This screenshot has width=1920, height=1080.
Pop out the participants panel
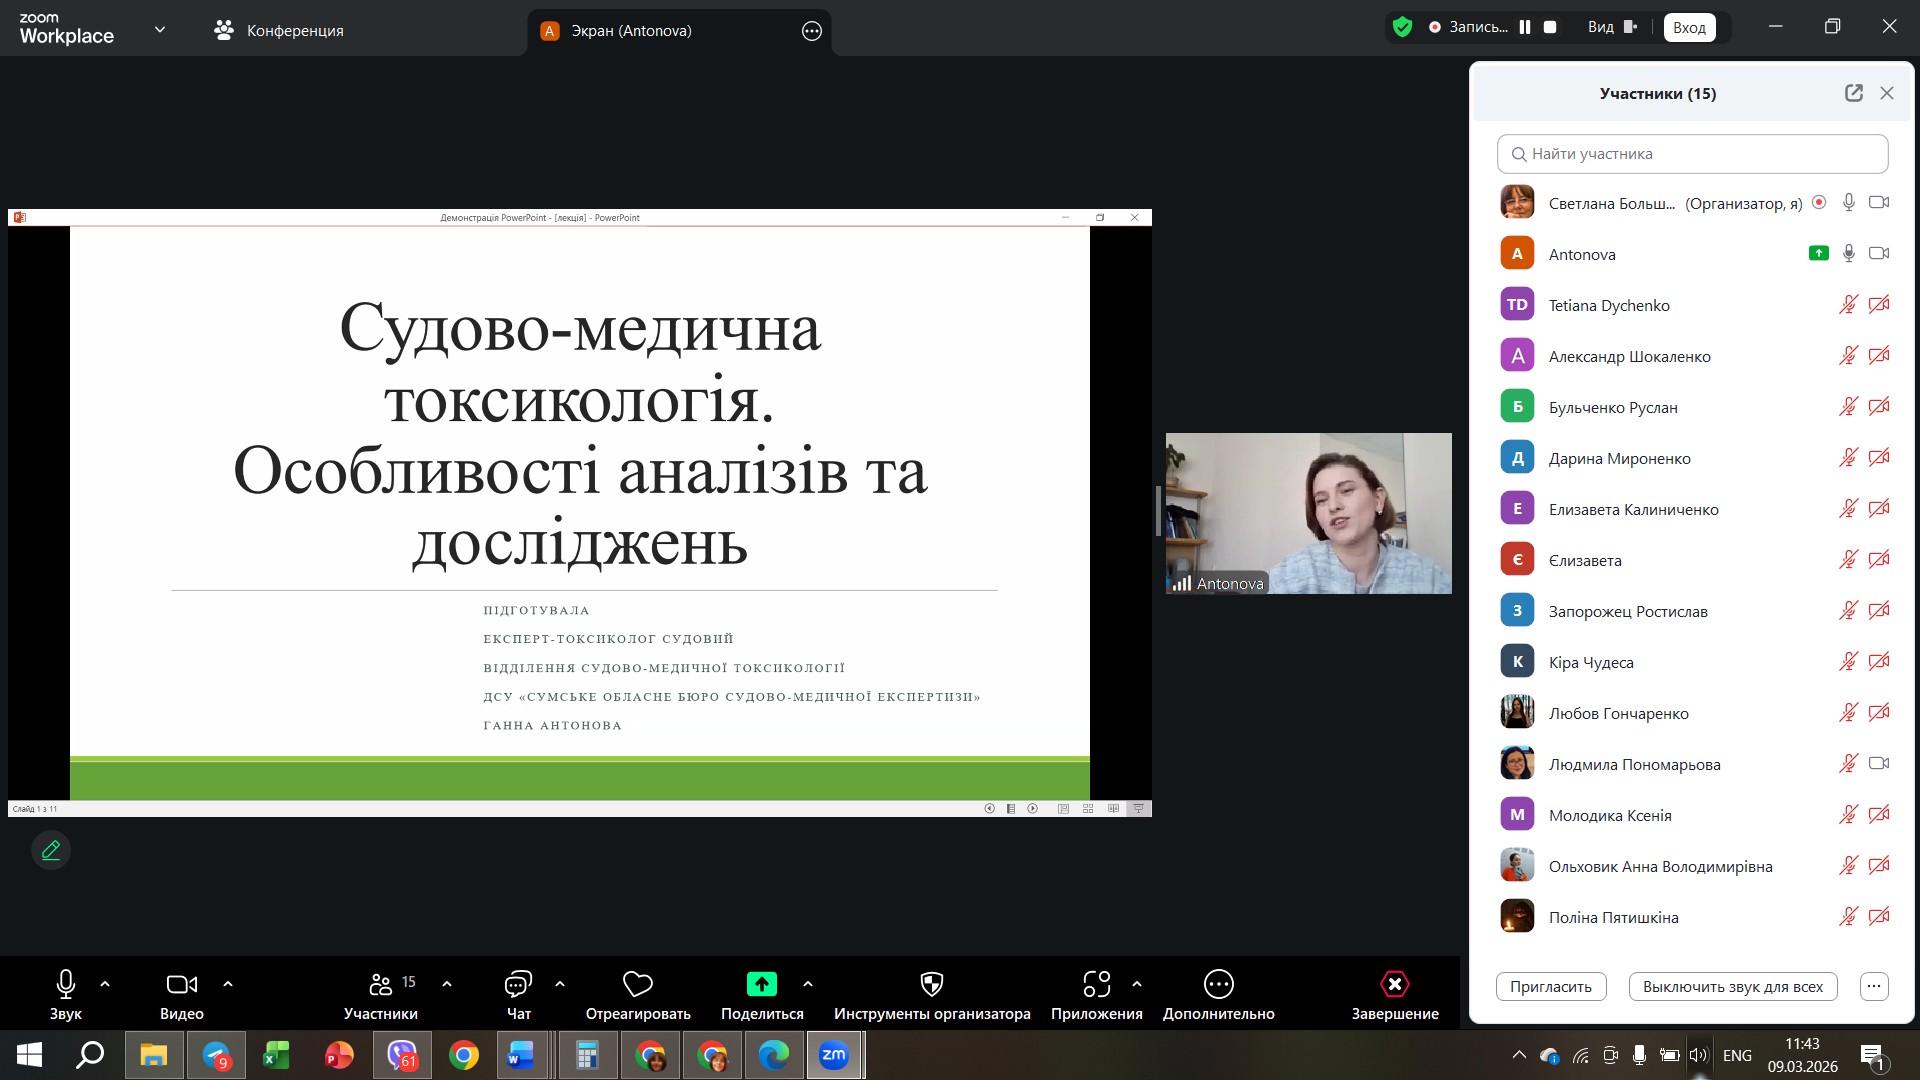(x=1853, y=93)
